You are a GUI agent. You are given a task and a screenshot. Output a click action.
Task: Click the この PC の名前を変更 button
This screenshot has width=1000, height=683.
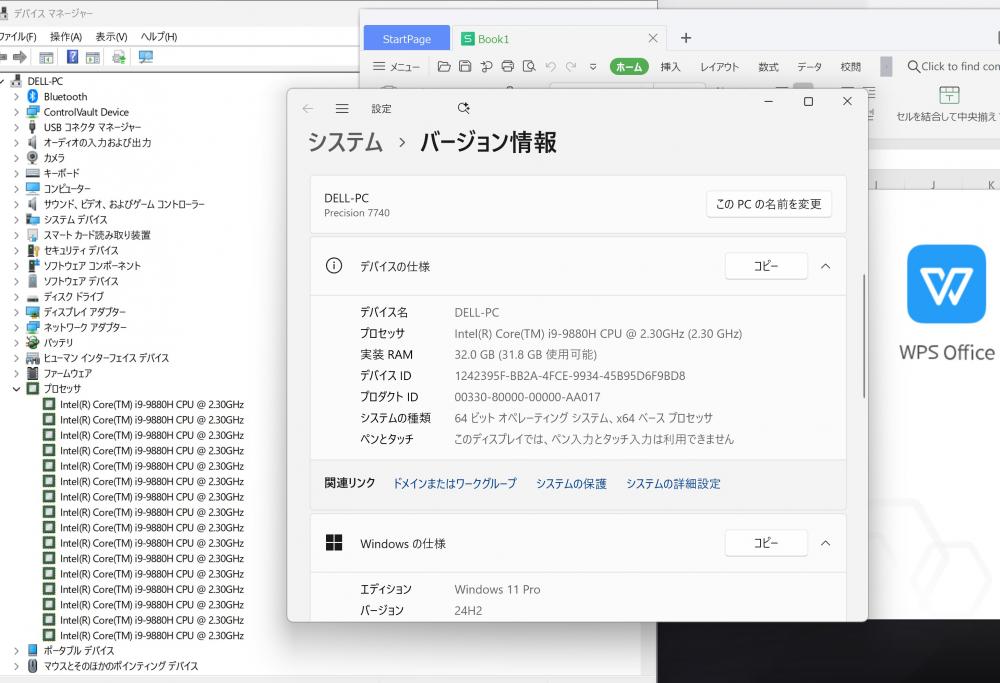pos(768,204)
